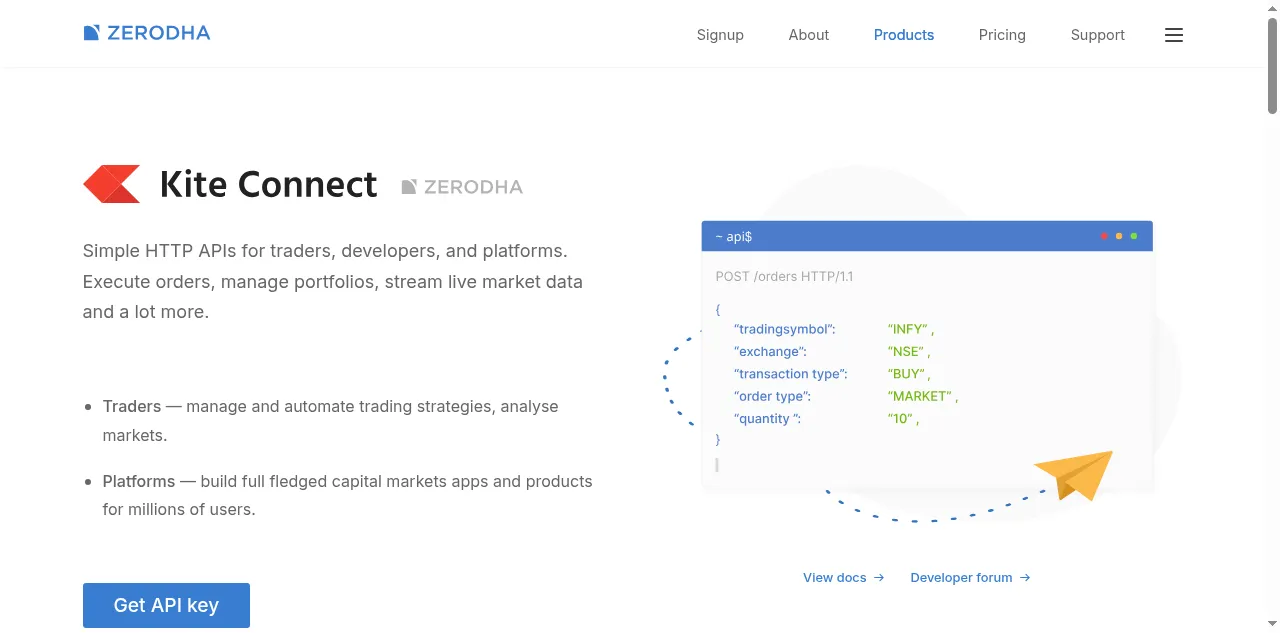Open the hamburger menu icon
The image size is (1280, 633).
(1174, 35)
